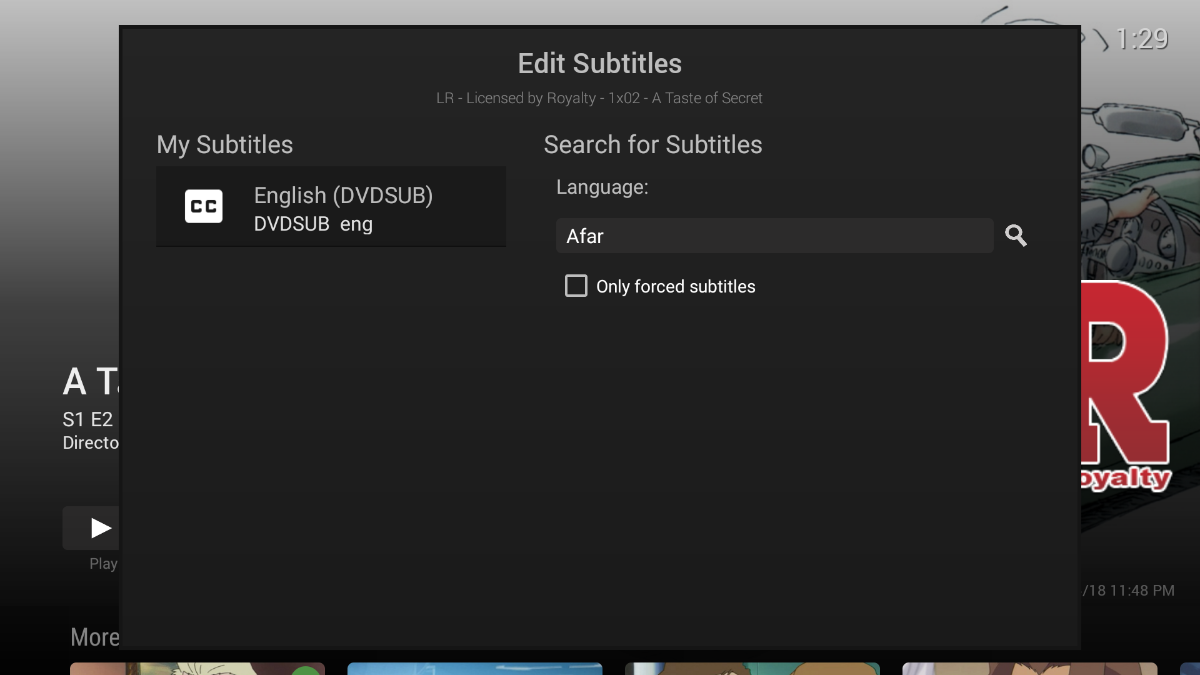The width and height of the screenshot is (1200, 675).
Task: Click the green watched checkmark badge
Action: [x=309, y=669]
